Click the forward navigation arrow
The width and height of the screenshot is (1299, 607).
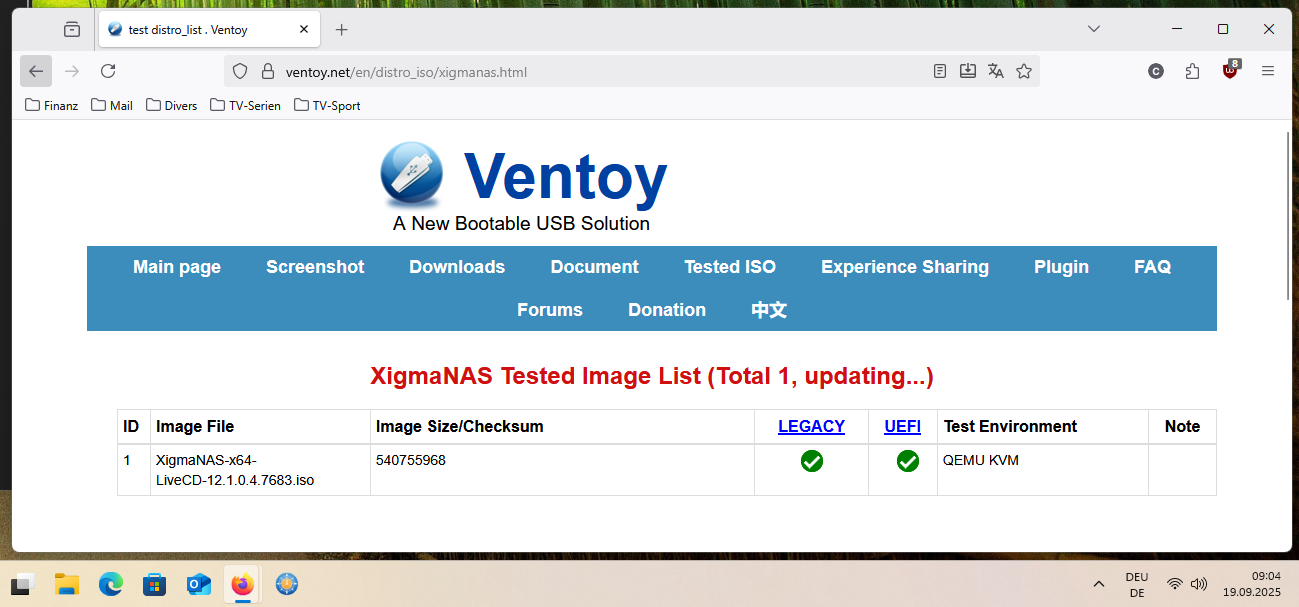(x=72, y=71)
